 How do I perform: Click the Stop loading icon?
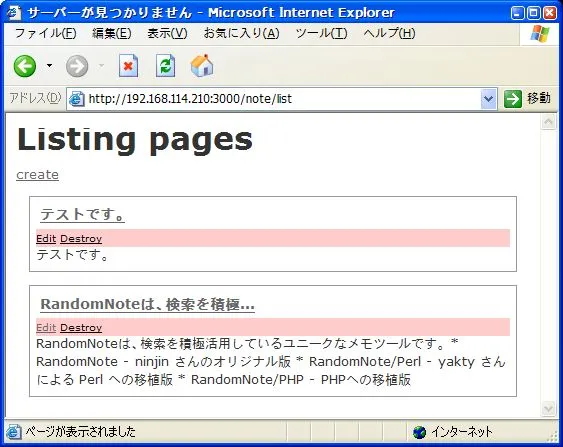coord(128,66)
